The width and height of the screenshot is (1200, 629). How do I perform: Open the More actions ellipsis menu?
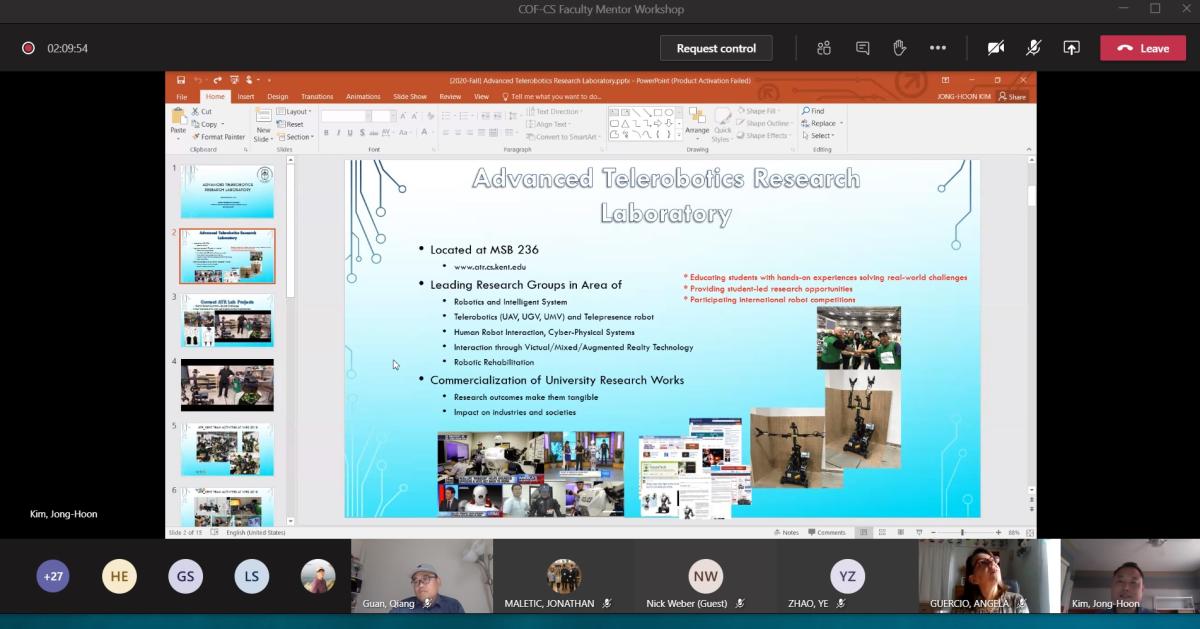[937, 48]
